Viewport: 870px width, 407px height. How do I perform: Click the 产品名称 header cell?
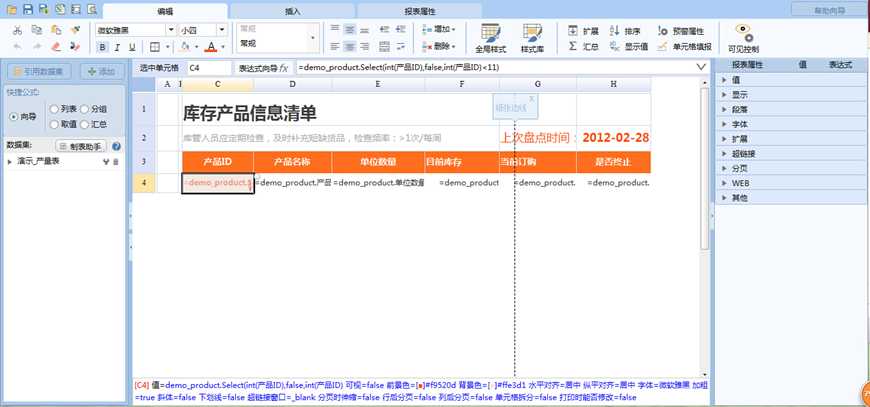tap(292, 162)
